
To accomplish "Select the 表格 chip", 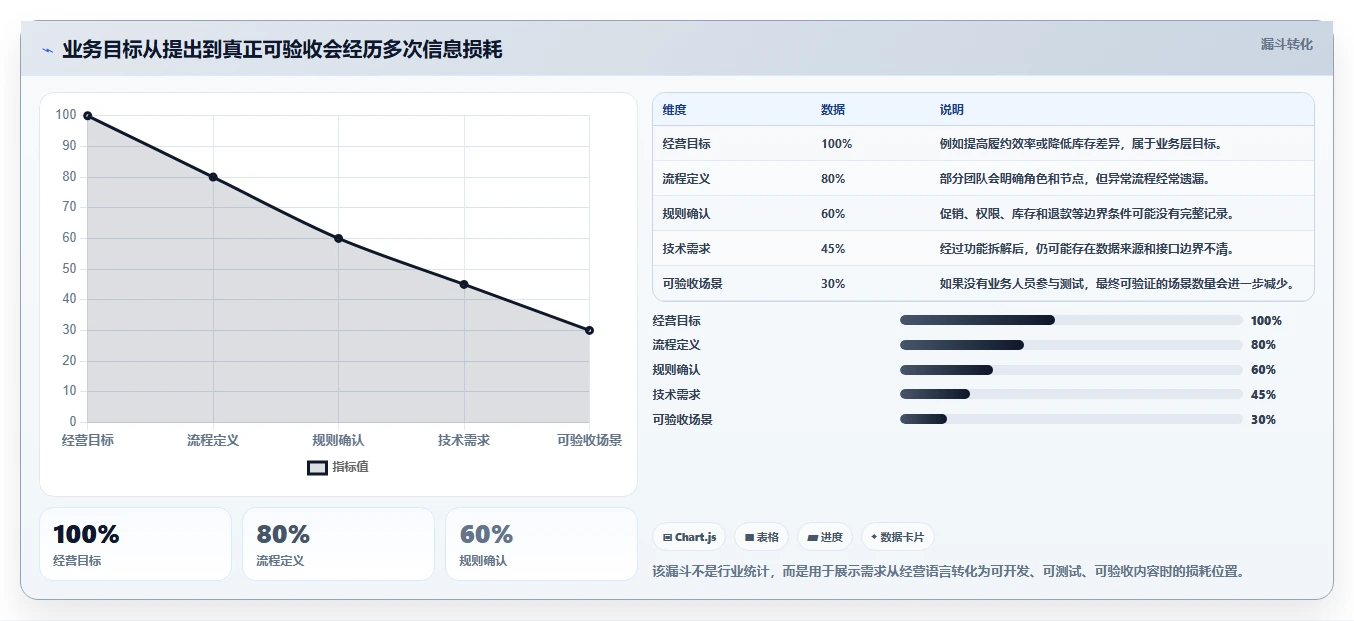I will point(761,537).
